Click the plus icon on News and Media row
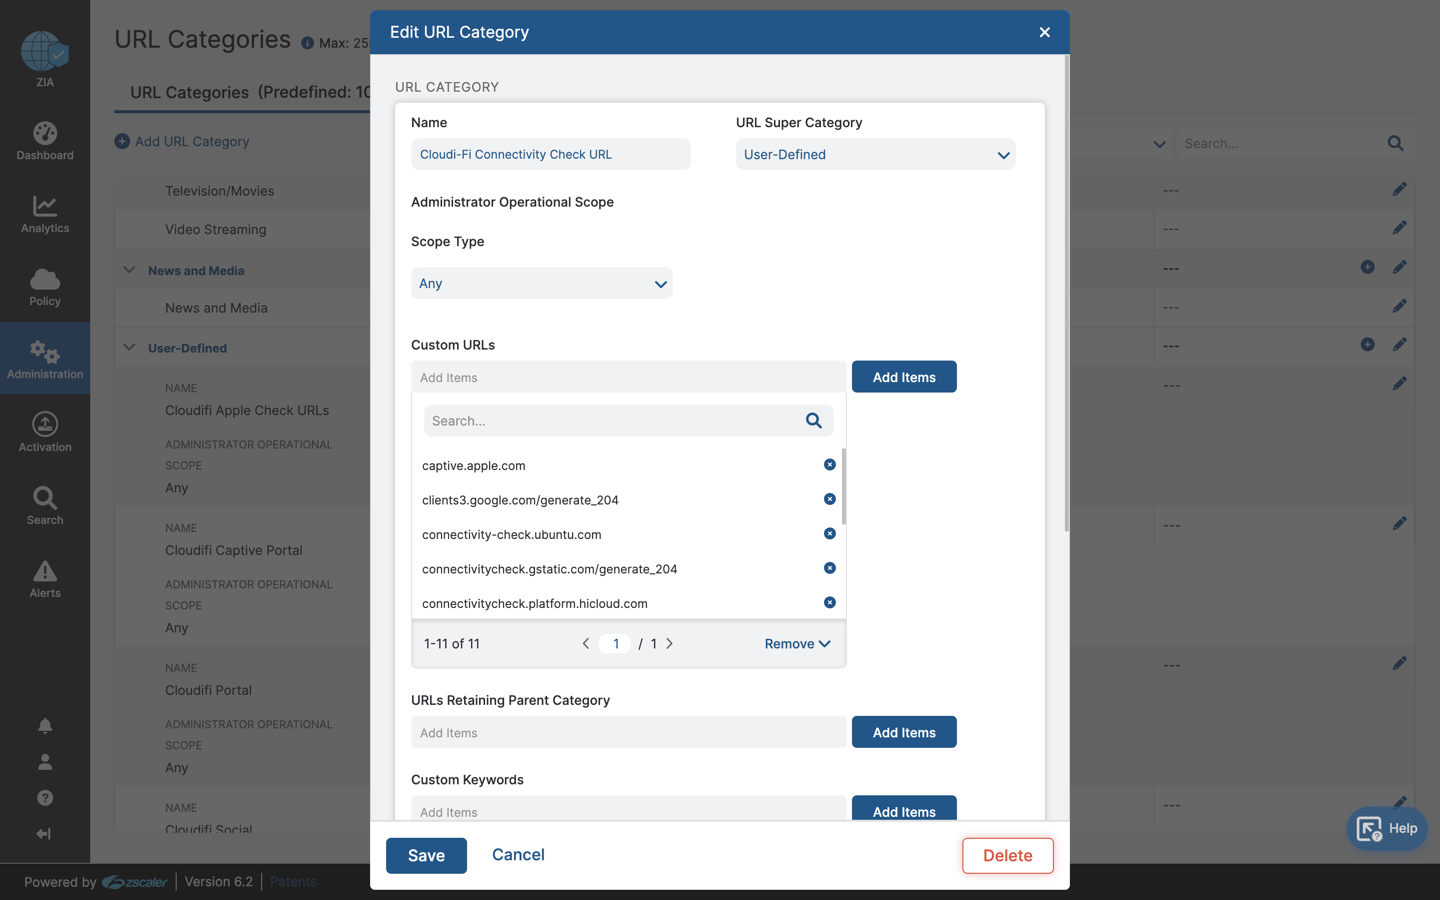This screenshot has height=900, width=1440. 1367,267
